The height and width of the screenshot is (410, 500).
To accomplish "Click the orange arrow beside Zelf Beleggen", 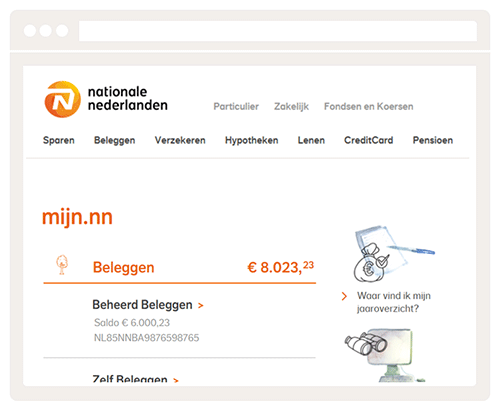I will (176, 380).
